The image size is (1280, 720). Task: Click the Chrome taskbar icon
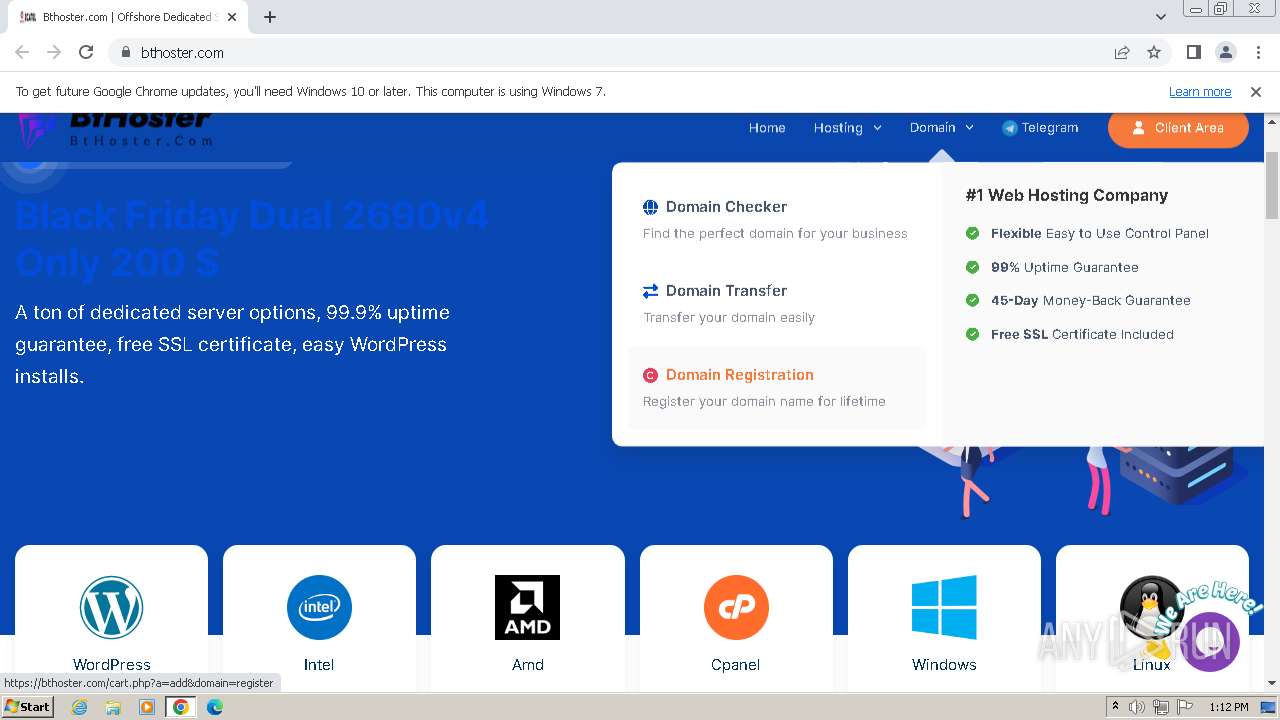(181, 707)
